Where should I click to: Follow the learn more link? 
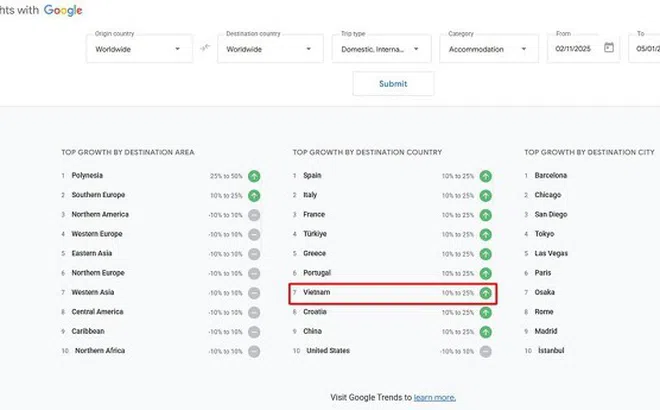(435, 397)
